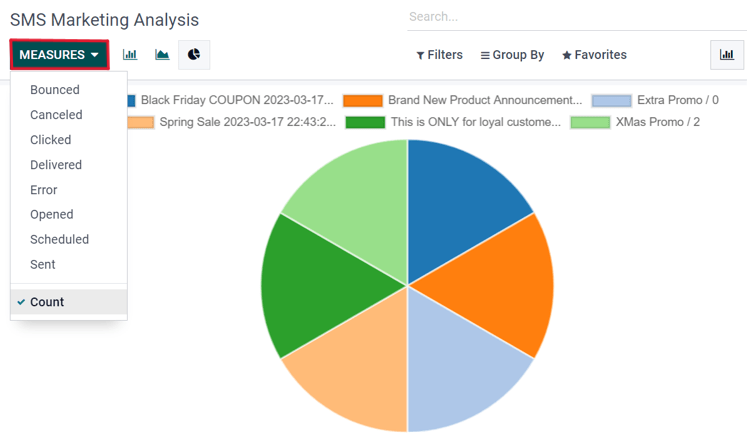Select the Canceled measure
Image resolution: width=747 pixels, height=433 pixels.
[x=56, y=115]
